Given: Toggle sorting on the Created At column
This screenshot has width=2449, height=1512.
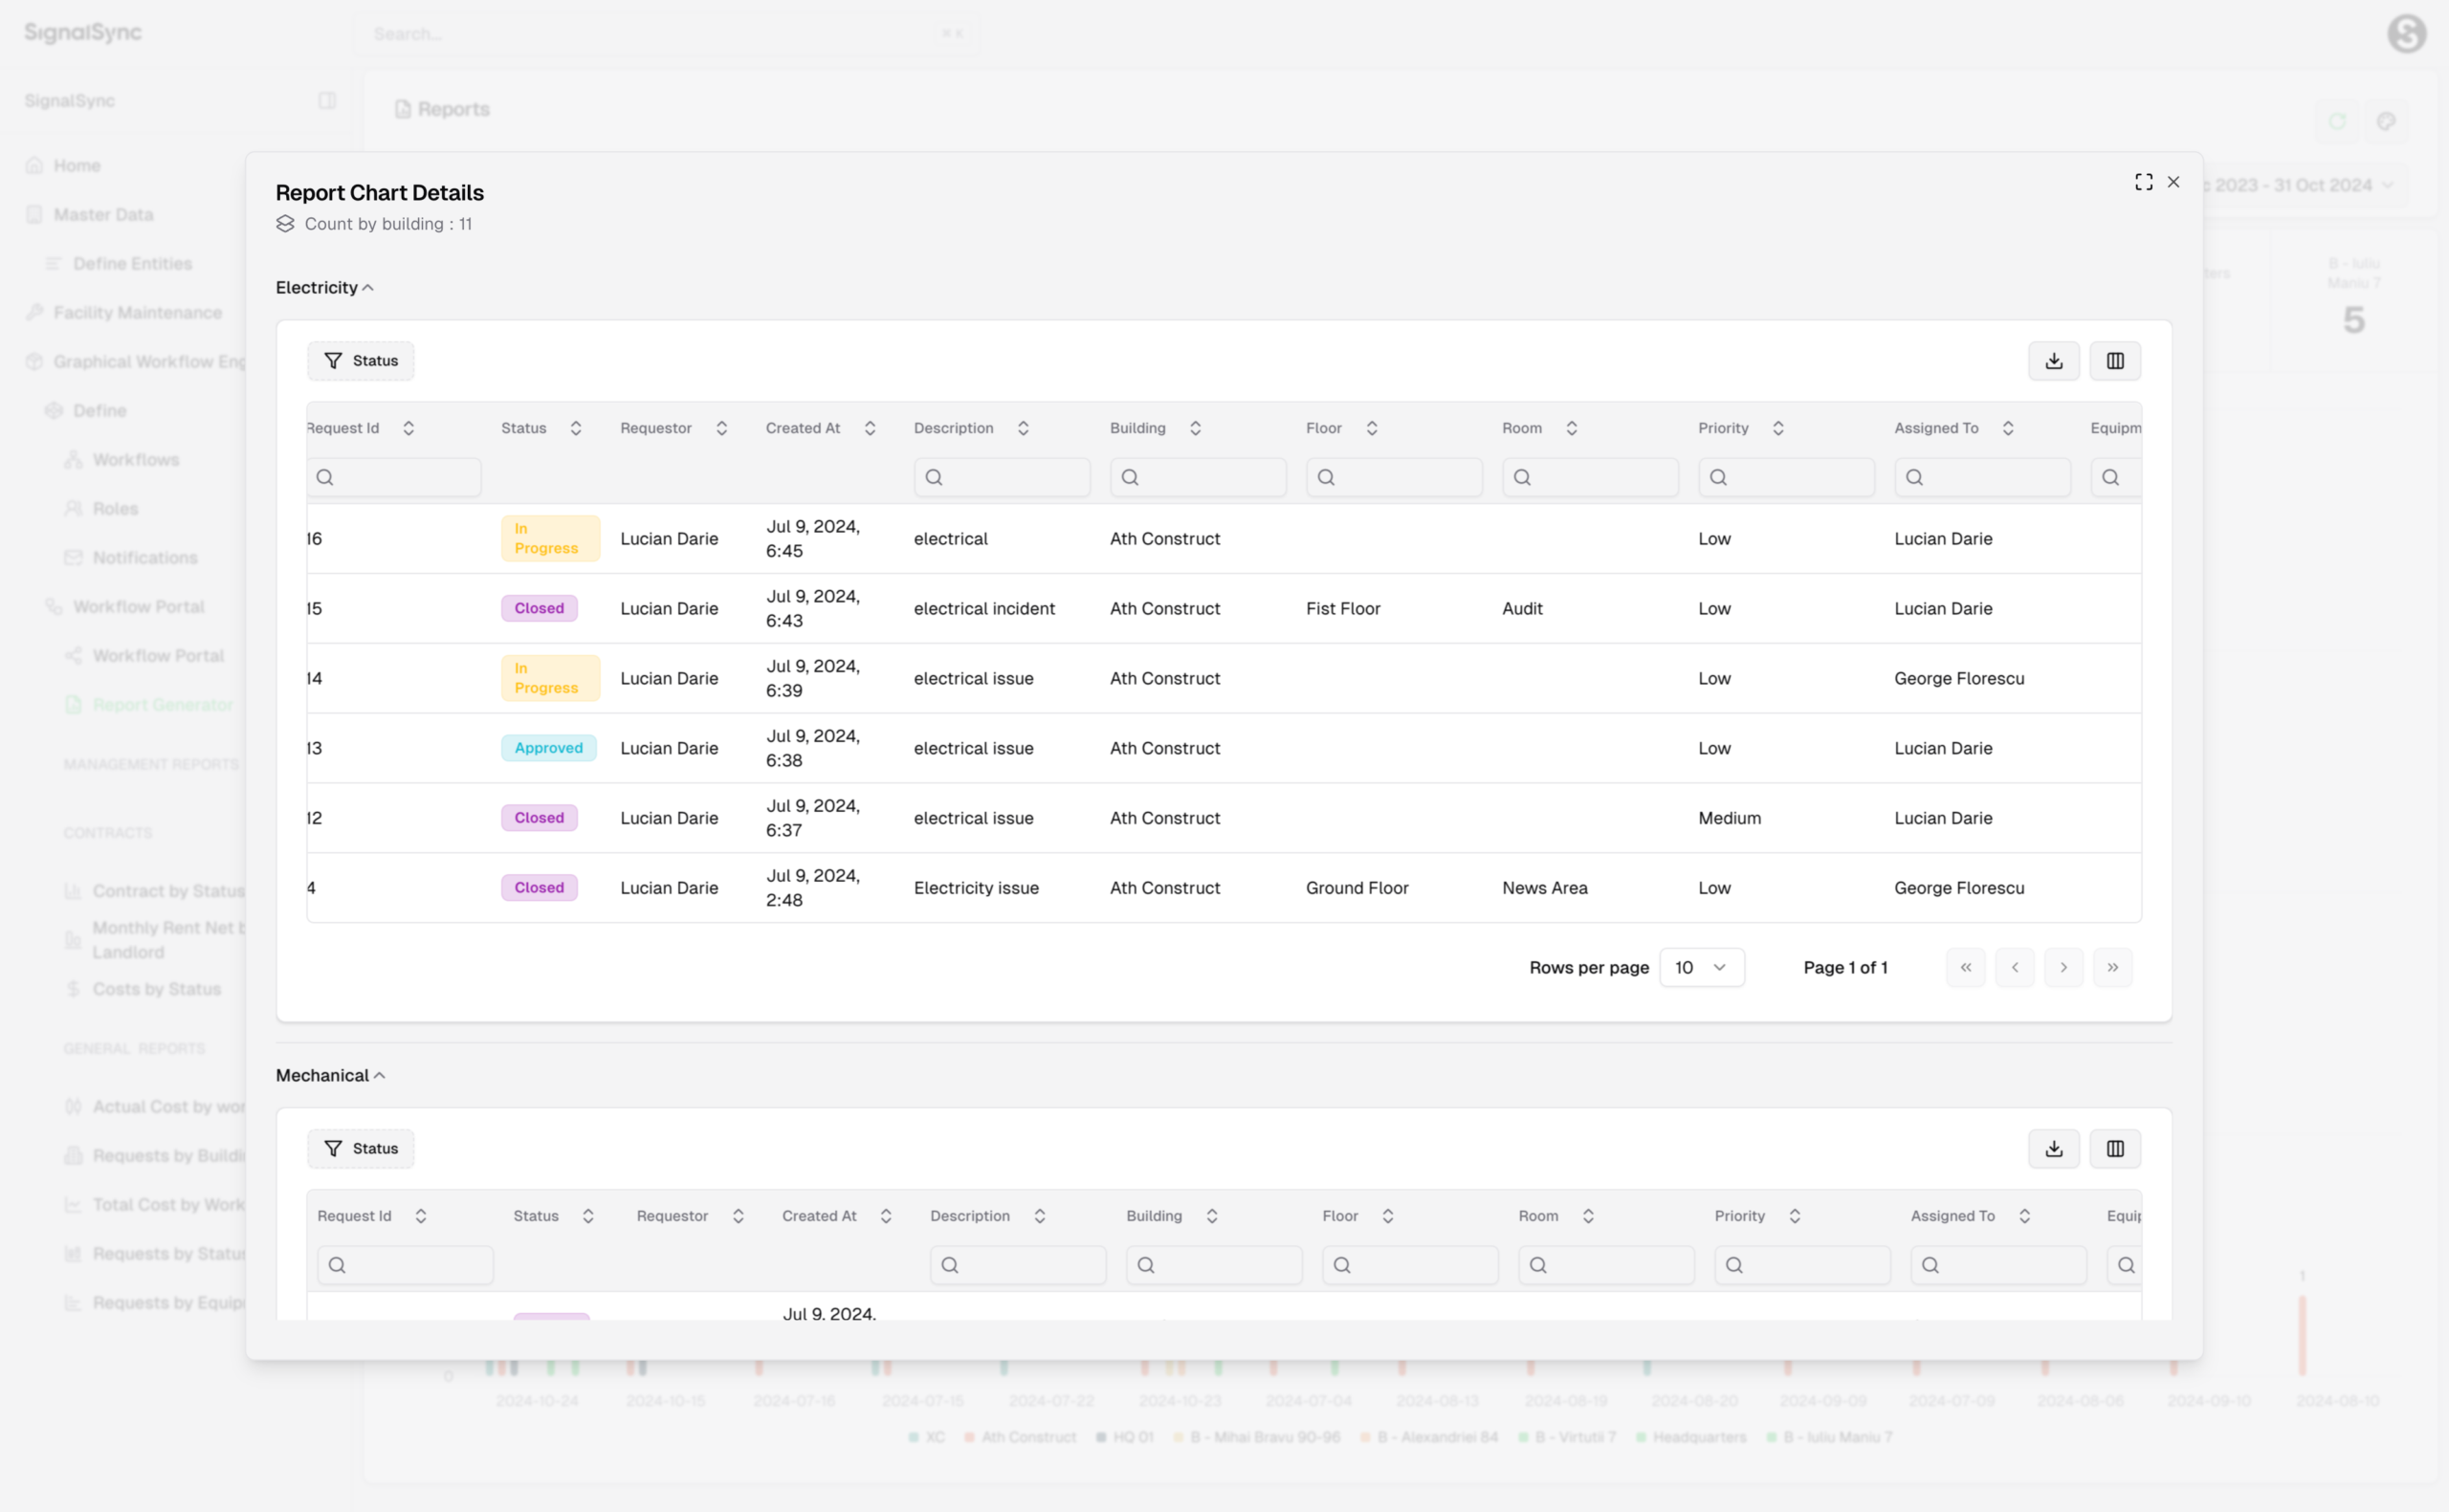Looking at the screenshot, I should coord(869,427).
